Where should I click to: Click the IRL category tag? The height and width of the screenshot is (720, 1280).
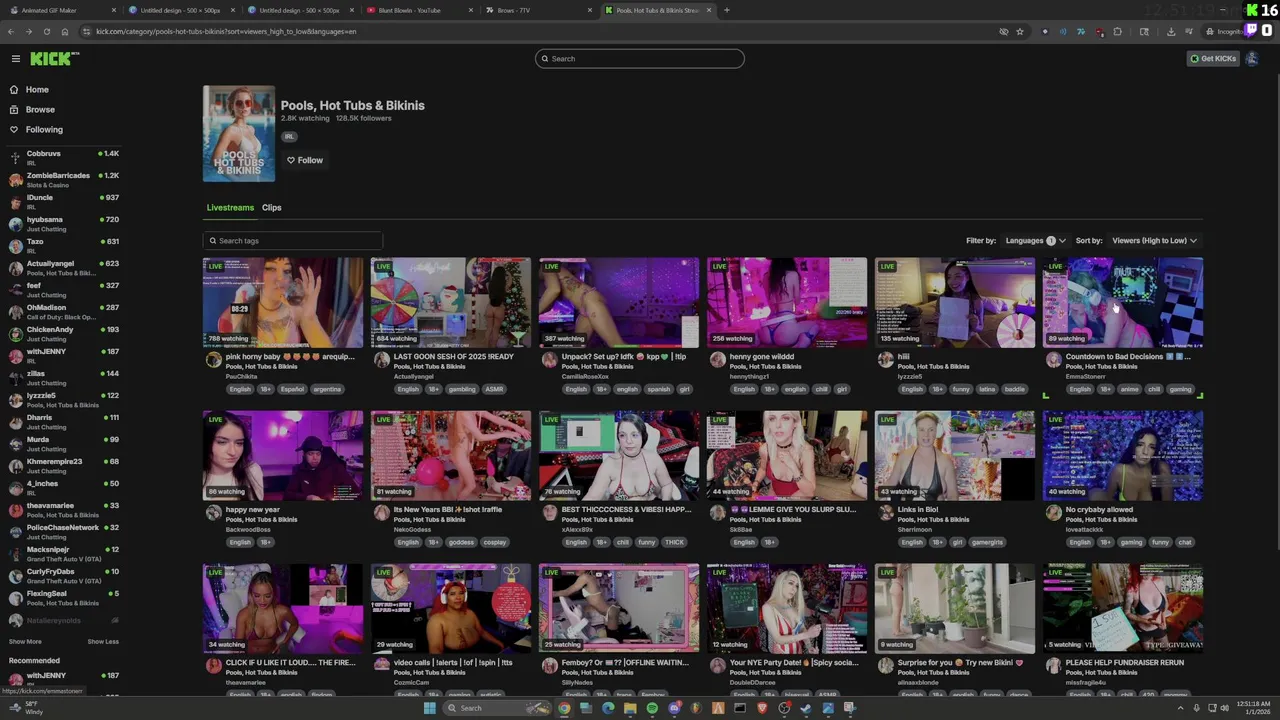(x=289, y=137)
